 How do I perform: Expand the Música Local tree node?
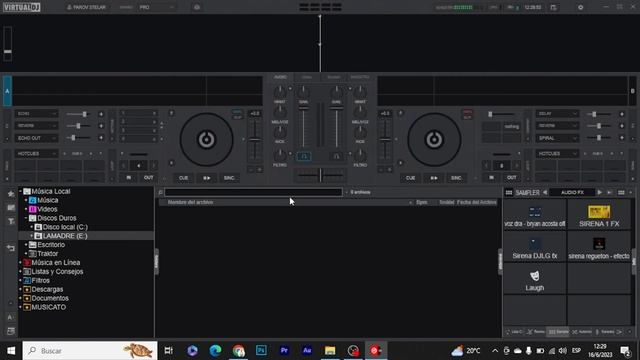coord(20,191)
